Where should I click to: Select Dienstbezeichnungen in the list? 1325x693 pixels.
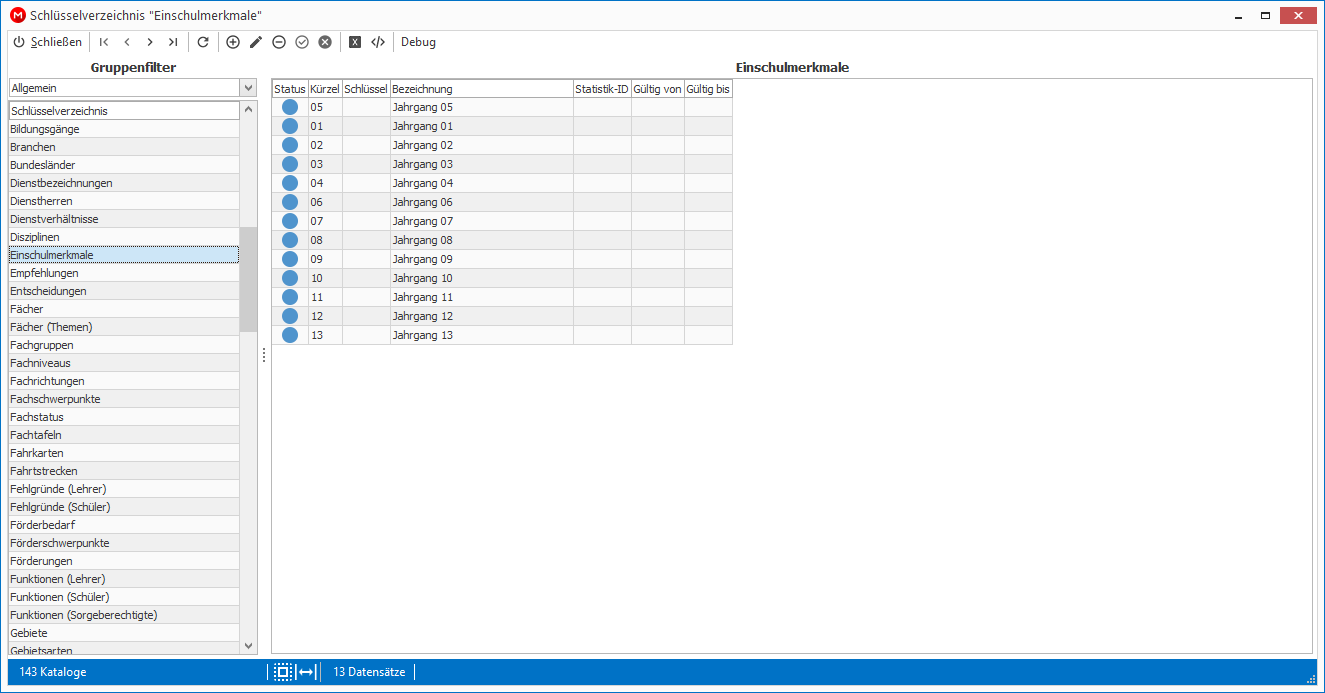124,183
